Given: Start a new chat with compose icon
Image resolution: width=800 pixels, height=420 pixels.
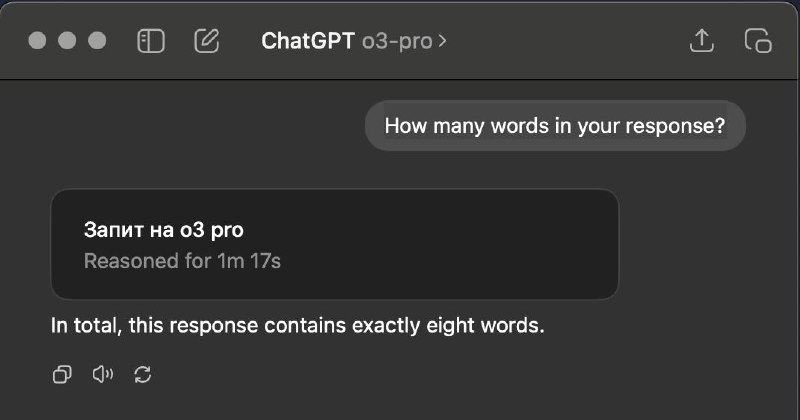Looking at the screenshot, I should (x=207, y=41).
